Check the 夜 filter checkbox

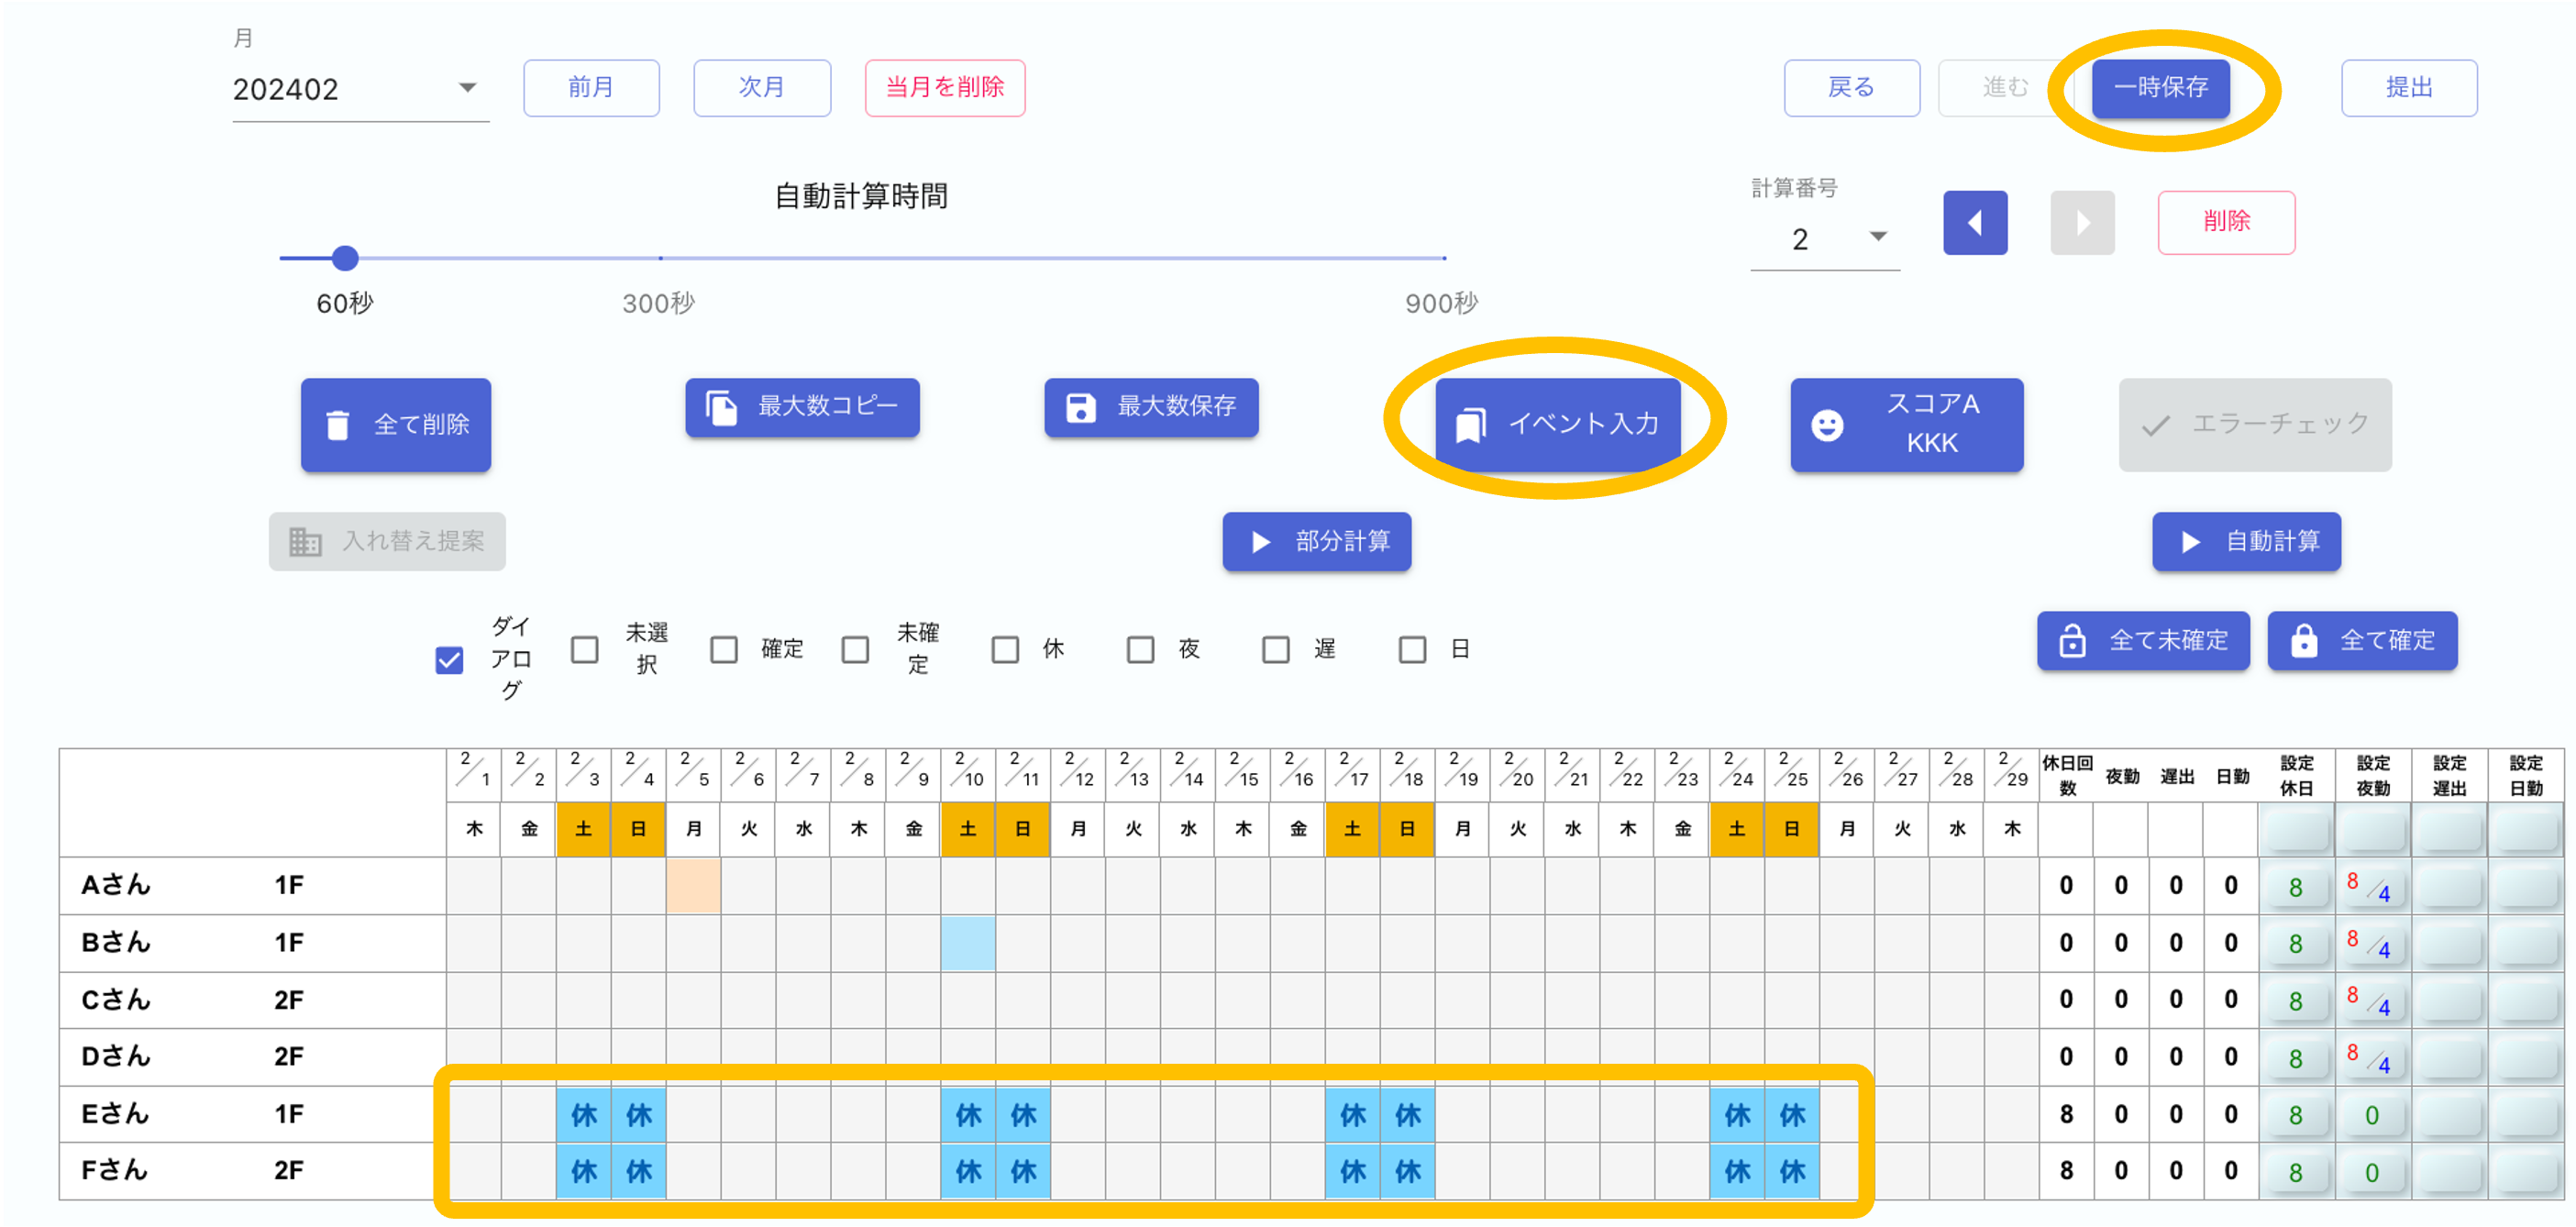point(1140,650)
